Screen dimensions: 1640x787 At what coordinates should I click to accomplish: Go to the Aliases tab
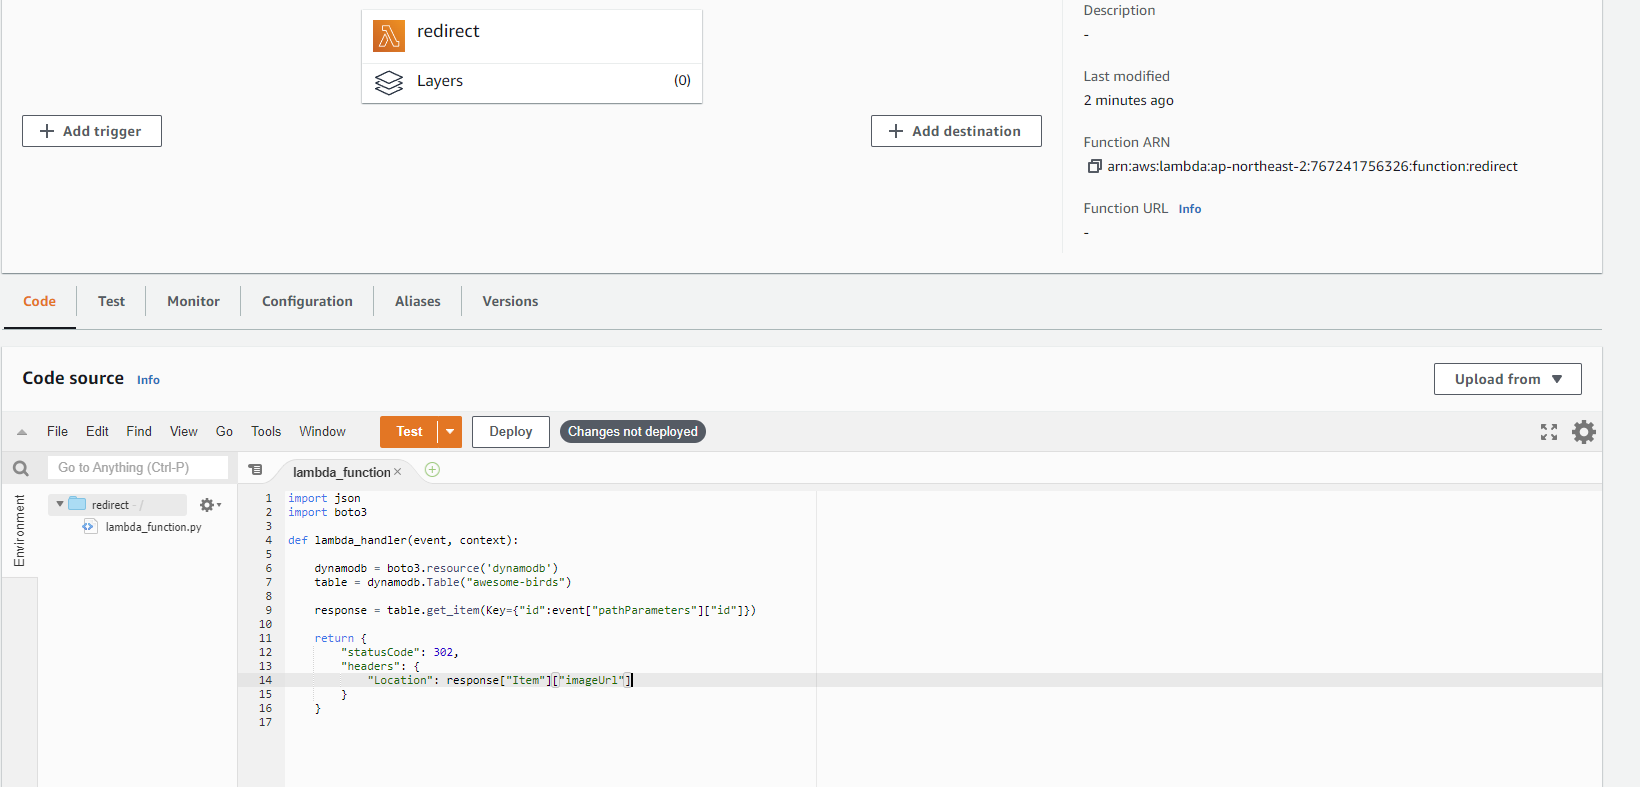417,301
